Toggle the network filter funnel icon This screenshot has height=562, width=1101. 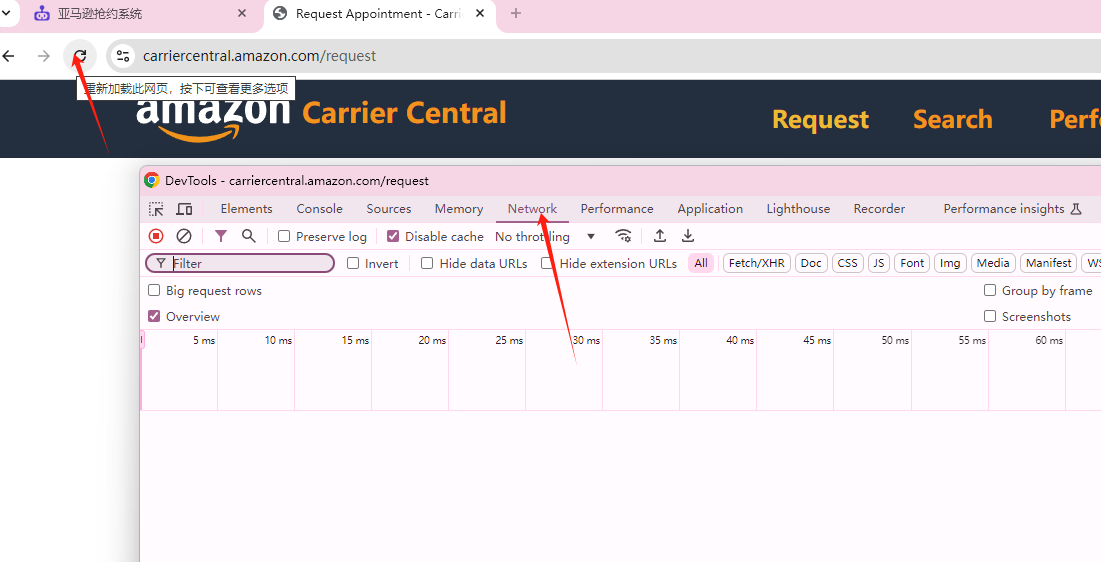[220, 236]
